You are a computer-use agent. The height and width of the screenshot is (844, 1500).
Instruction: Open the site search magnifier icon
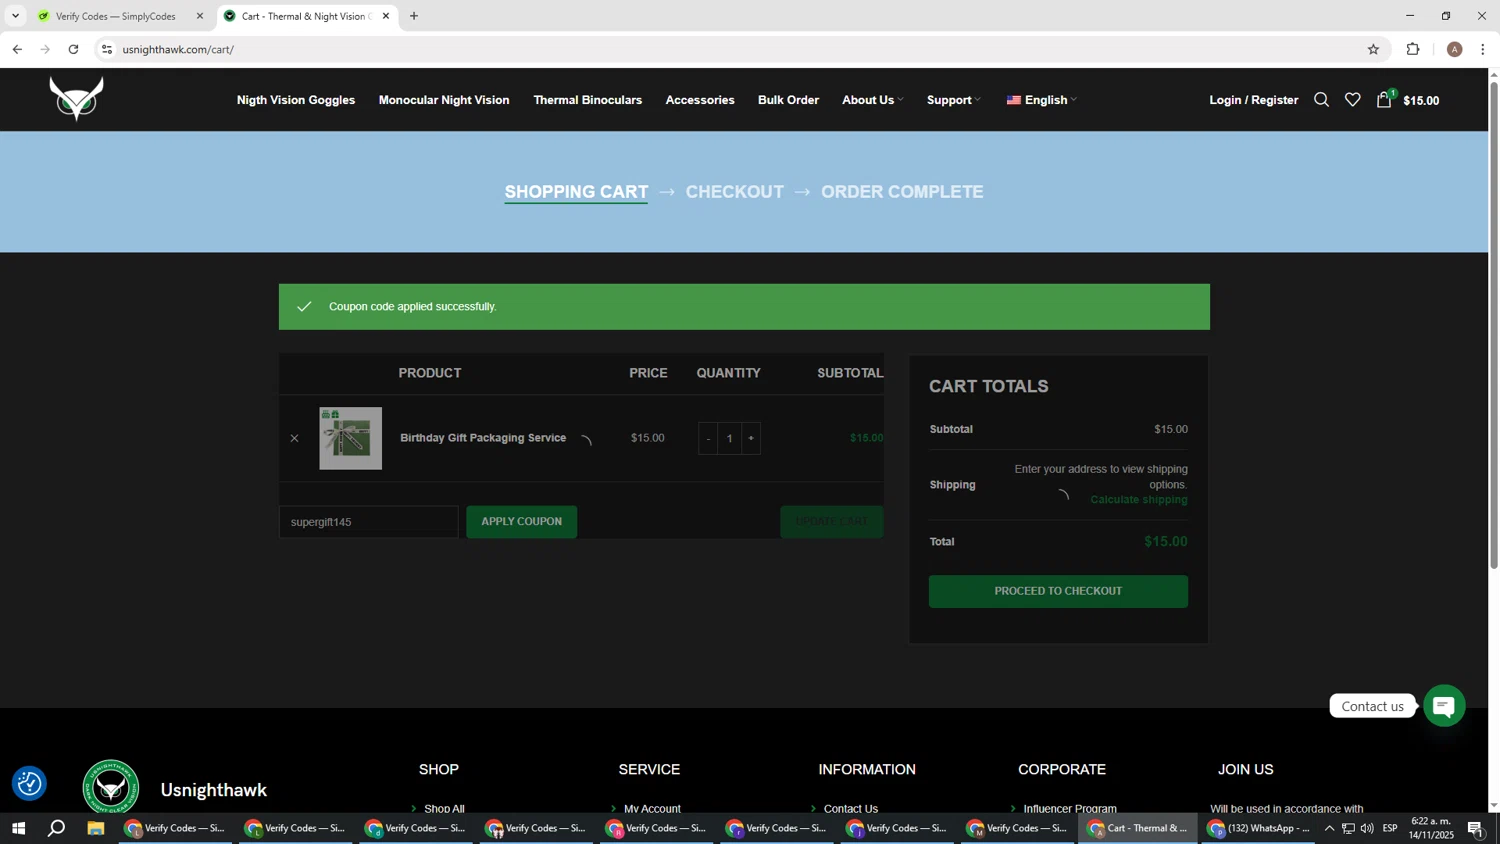coord(1321,100)
